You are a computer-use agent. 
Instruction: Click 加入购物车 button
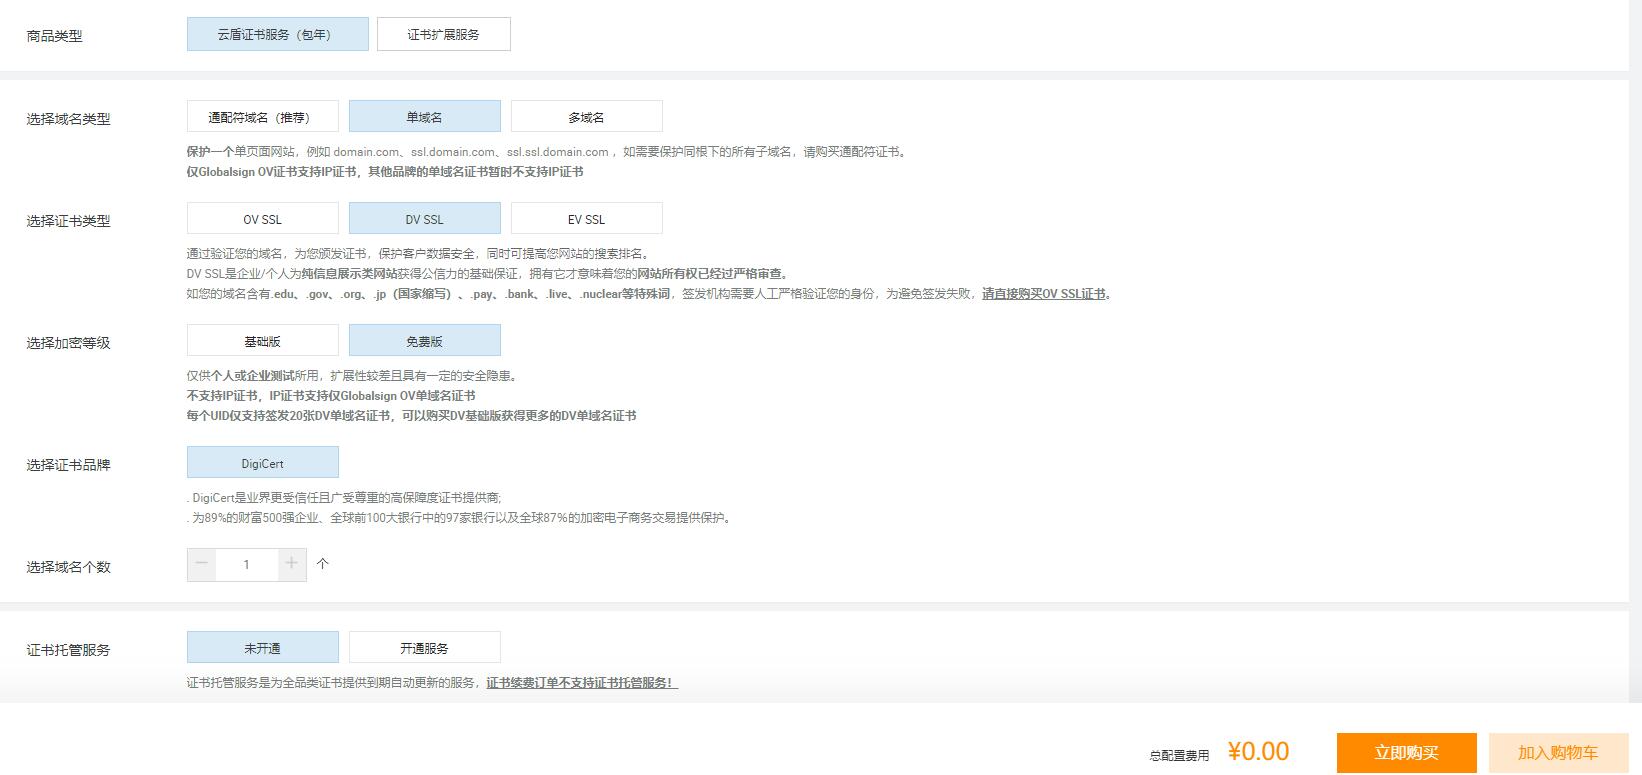[x=1557, y=753]
